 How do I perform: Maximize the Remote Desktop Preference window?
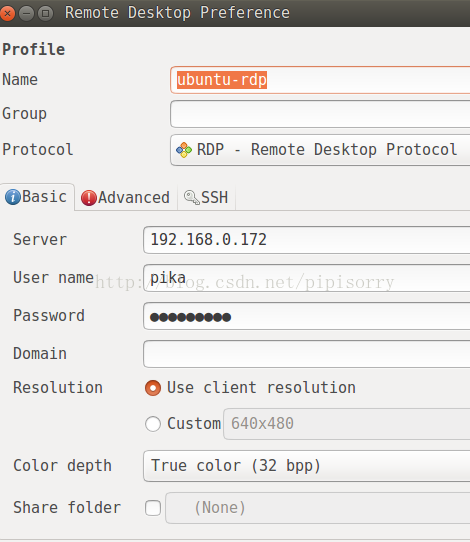tap(45, 13)
